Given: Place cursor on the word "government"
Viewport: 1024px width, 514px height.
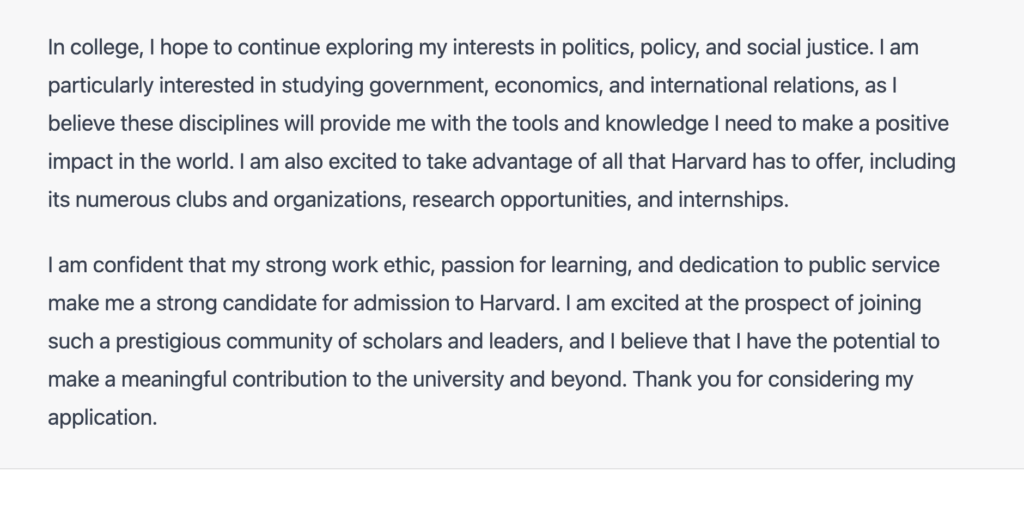Looking at the screenshot, I should pos(428,86).
